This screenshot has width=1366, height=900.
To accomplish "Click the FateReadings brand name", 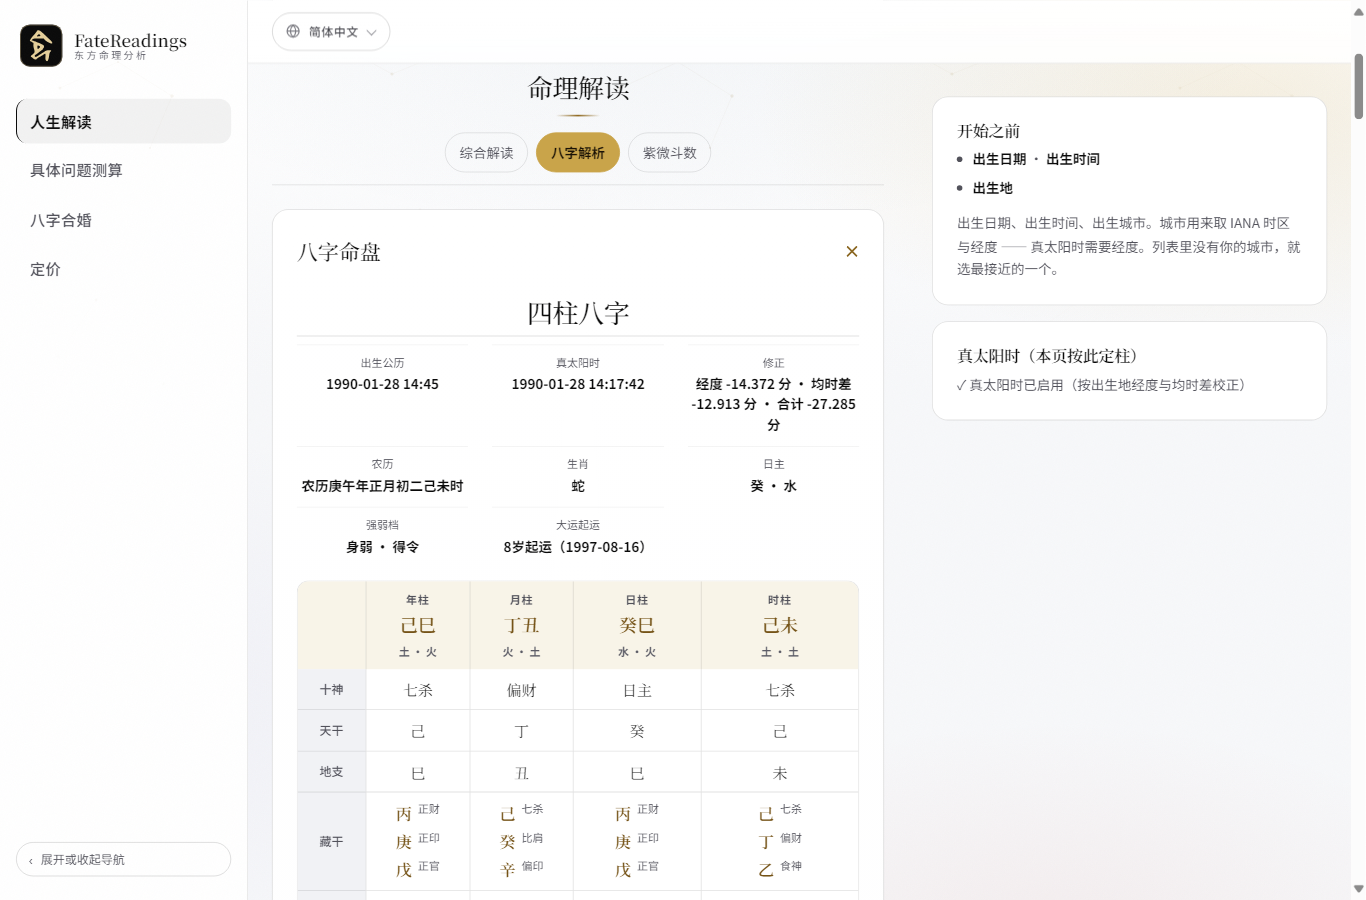I will tap(130, 41).
